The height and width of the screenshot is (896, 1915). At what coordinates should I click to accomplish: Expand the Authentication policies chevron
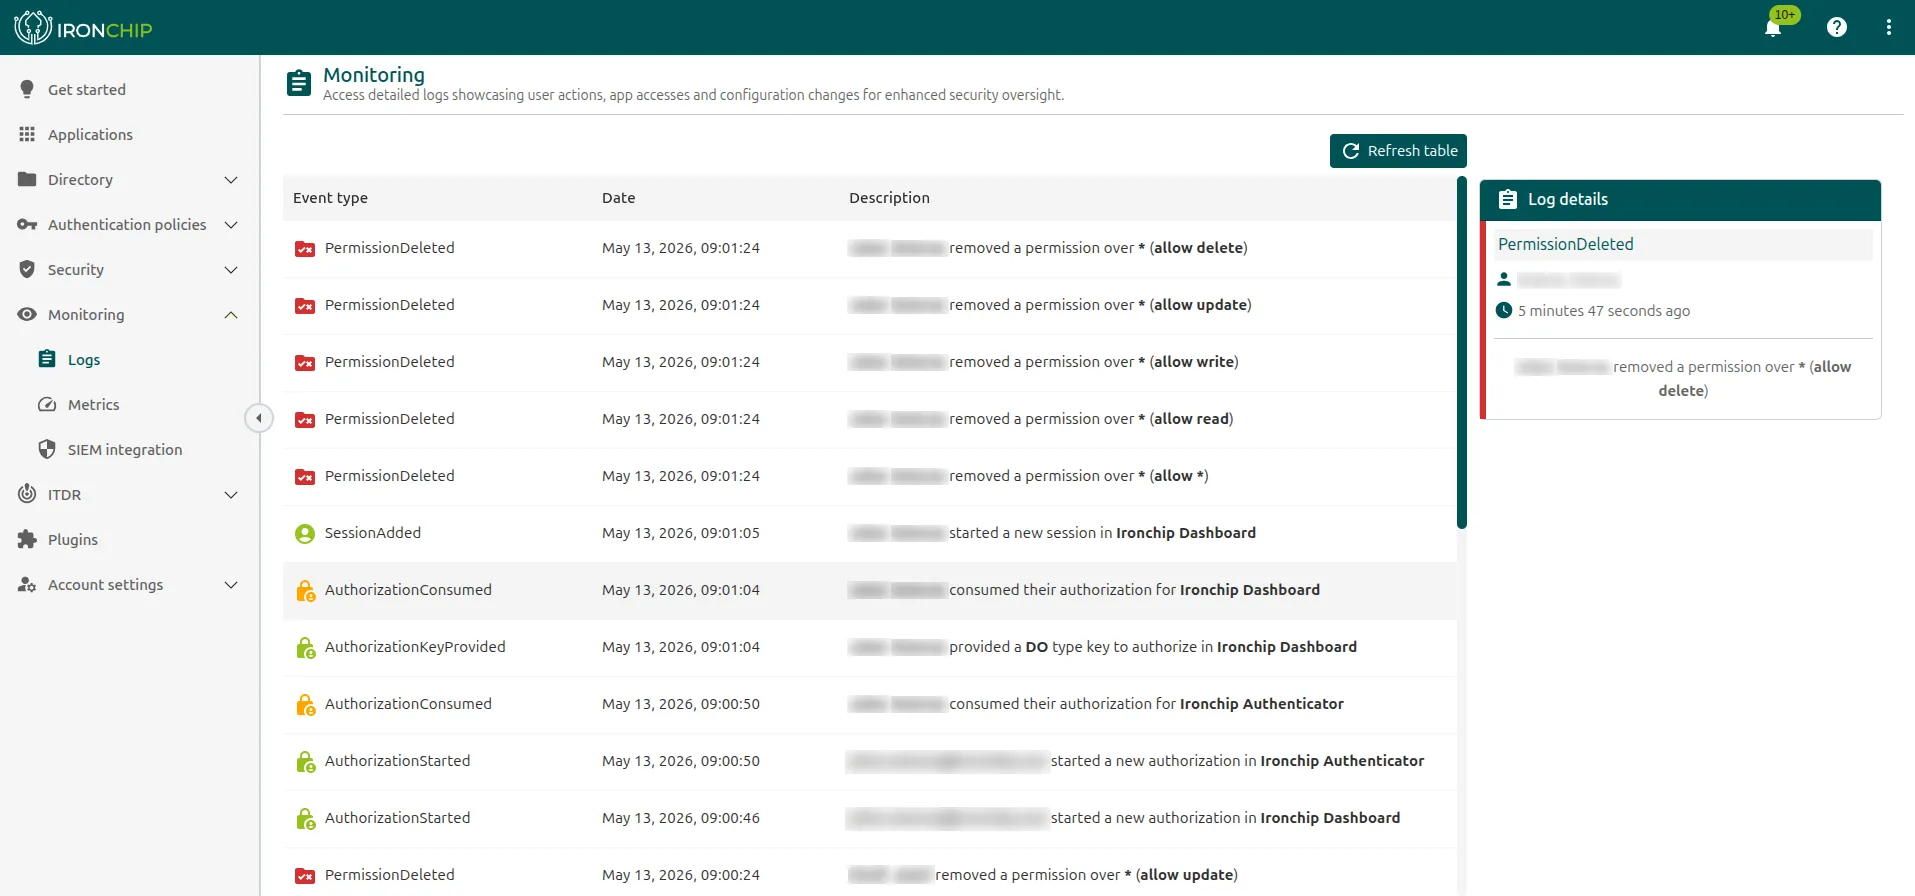coord(231,225)
